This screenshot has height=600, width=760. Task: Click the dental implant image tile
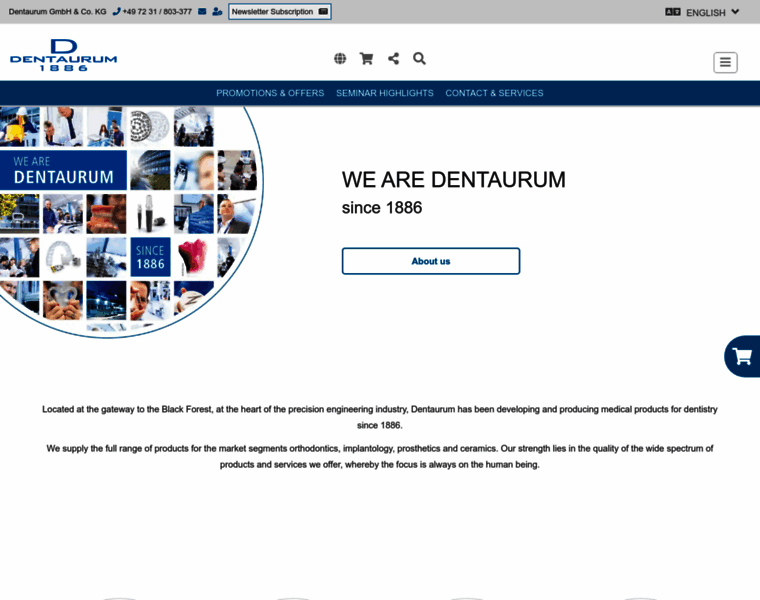[x=150, y=214]
